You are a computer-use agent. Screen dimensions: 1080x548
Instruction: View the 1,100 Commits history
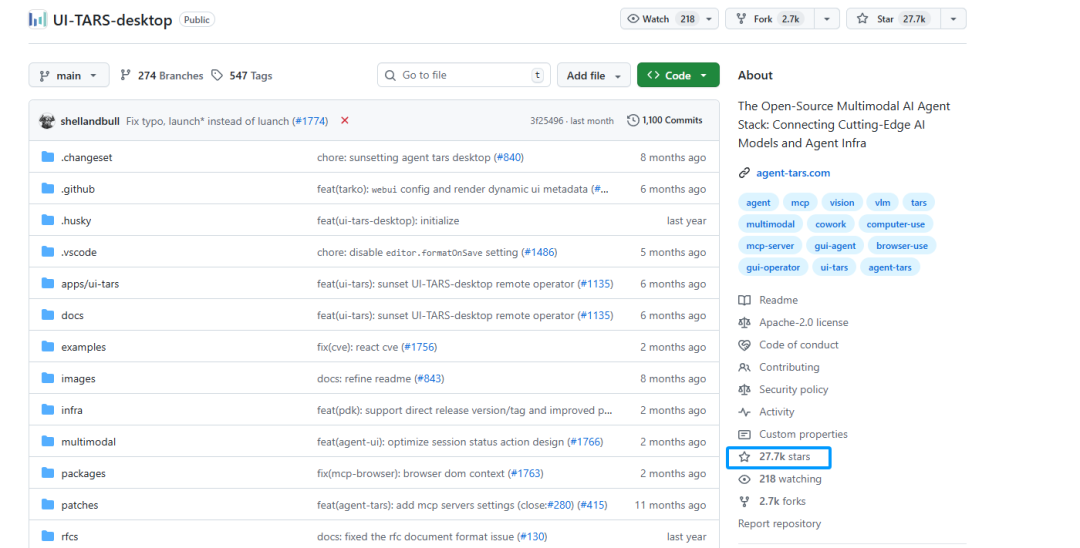[x=665, y=120]
